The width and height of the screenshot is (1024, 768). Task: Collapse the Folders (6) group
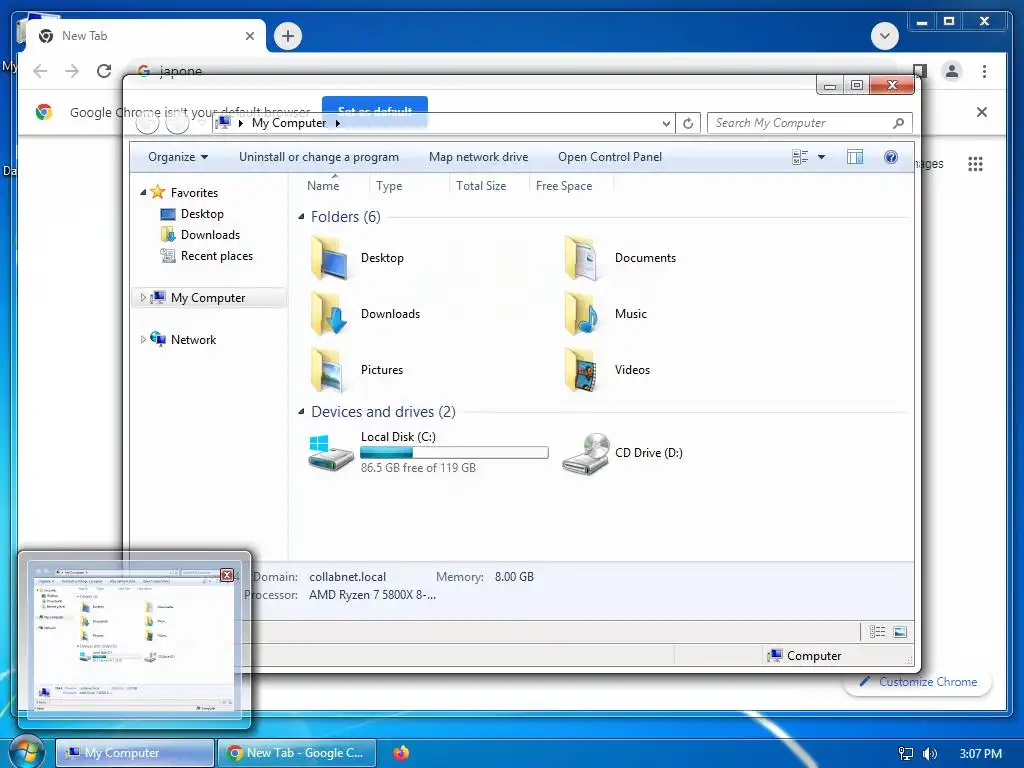coord(301,217)
